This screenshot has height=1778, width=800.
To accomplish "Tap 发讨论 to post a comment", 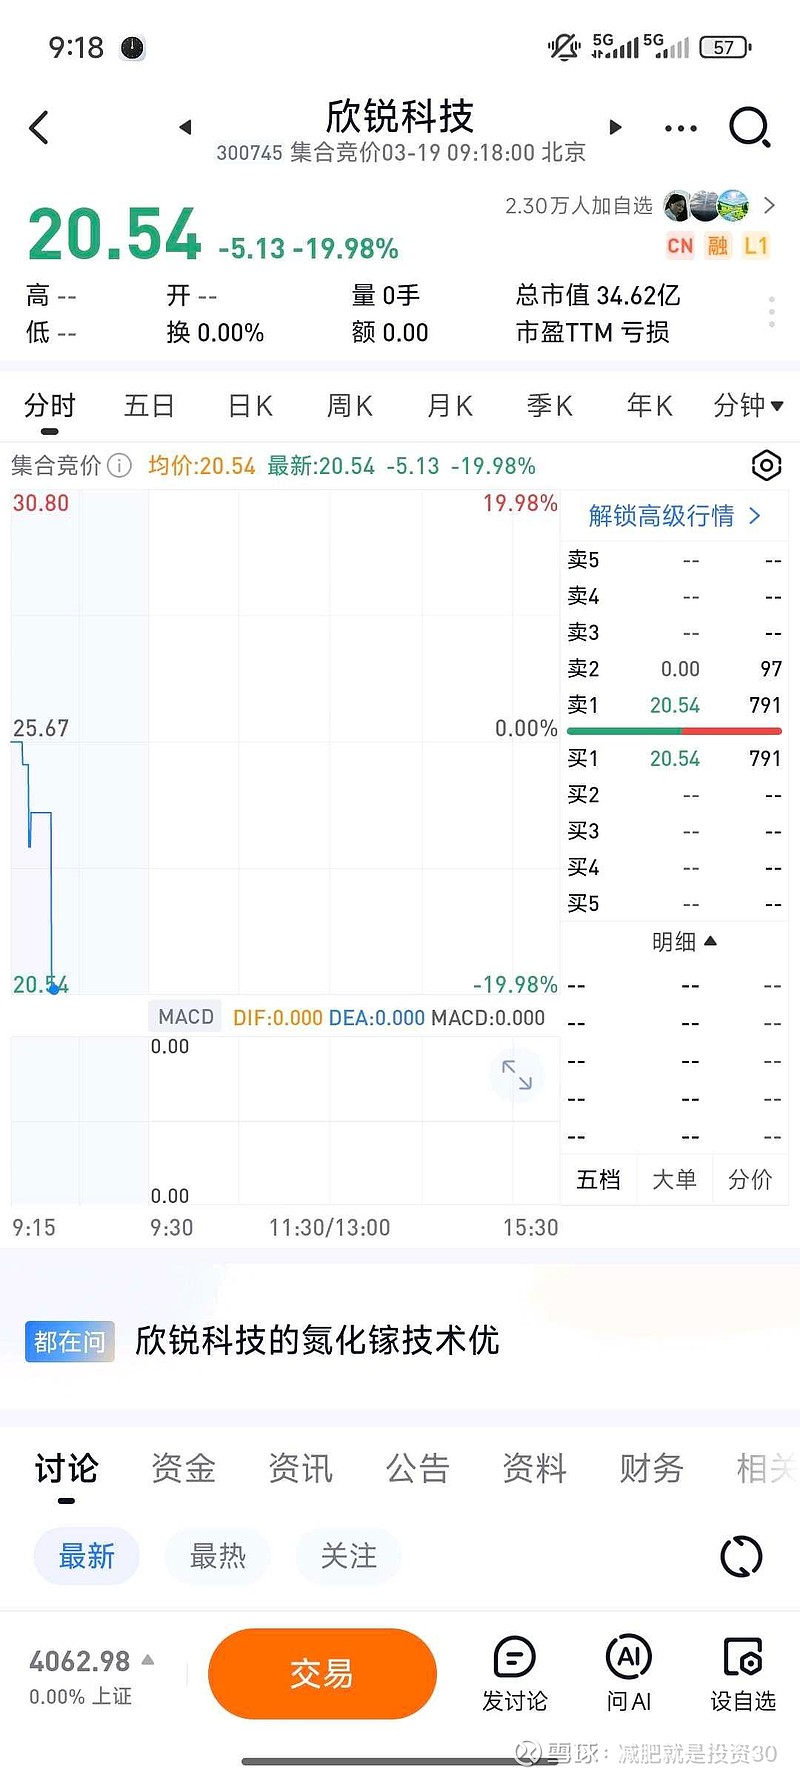I will [515, 1673].
